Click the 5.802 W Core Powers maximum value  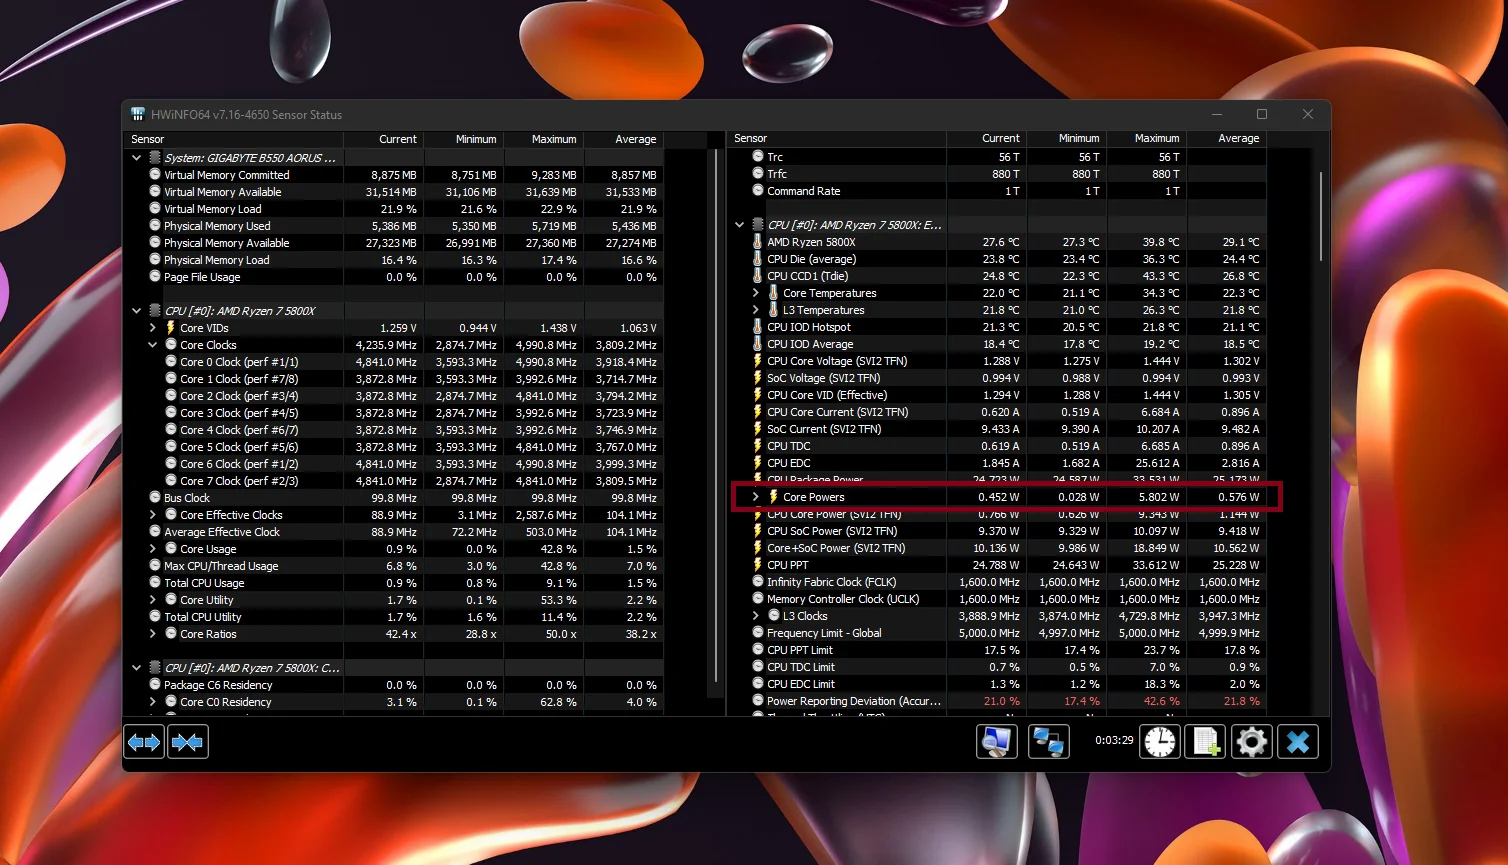point(1158,497)
